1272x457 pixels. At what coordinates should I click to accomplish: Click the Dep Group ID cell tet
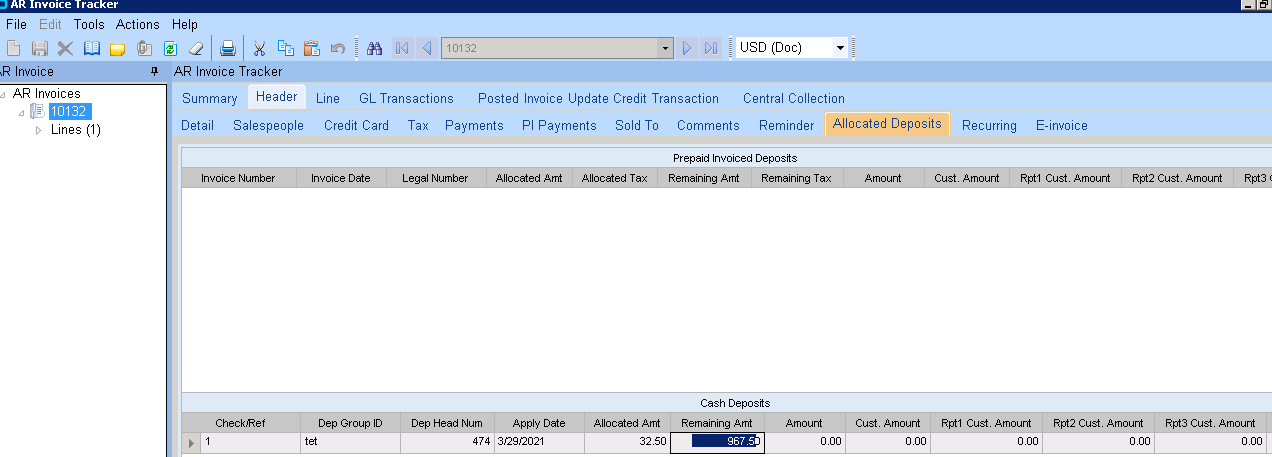point(350,441)
